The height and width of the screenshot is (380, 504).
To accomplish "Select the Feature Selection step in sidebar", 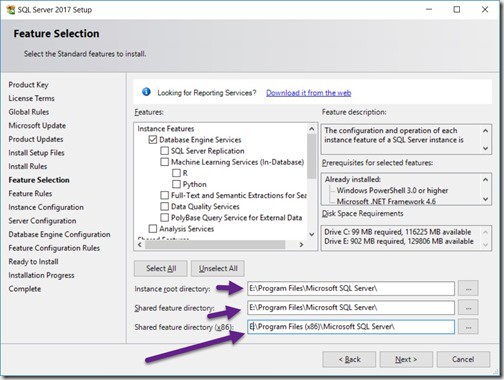I will (39, 180).
